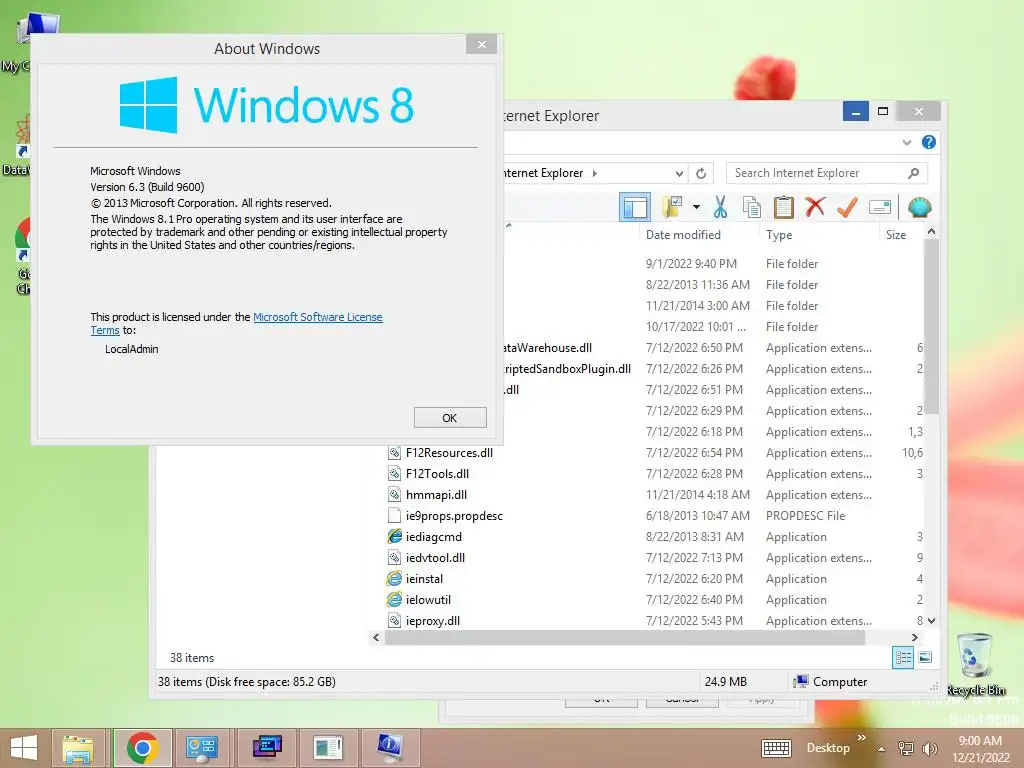Click OK in About Windows dialog

coord(450,418)
